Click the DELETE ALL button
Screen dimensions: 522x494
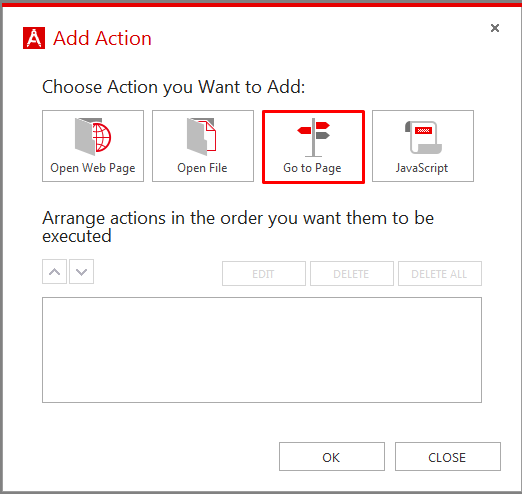(x=440, y=274)
